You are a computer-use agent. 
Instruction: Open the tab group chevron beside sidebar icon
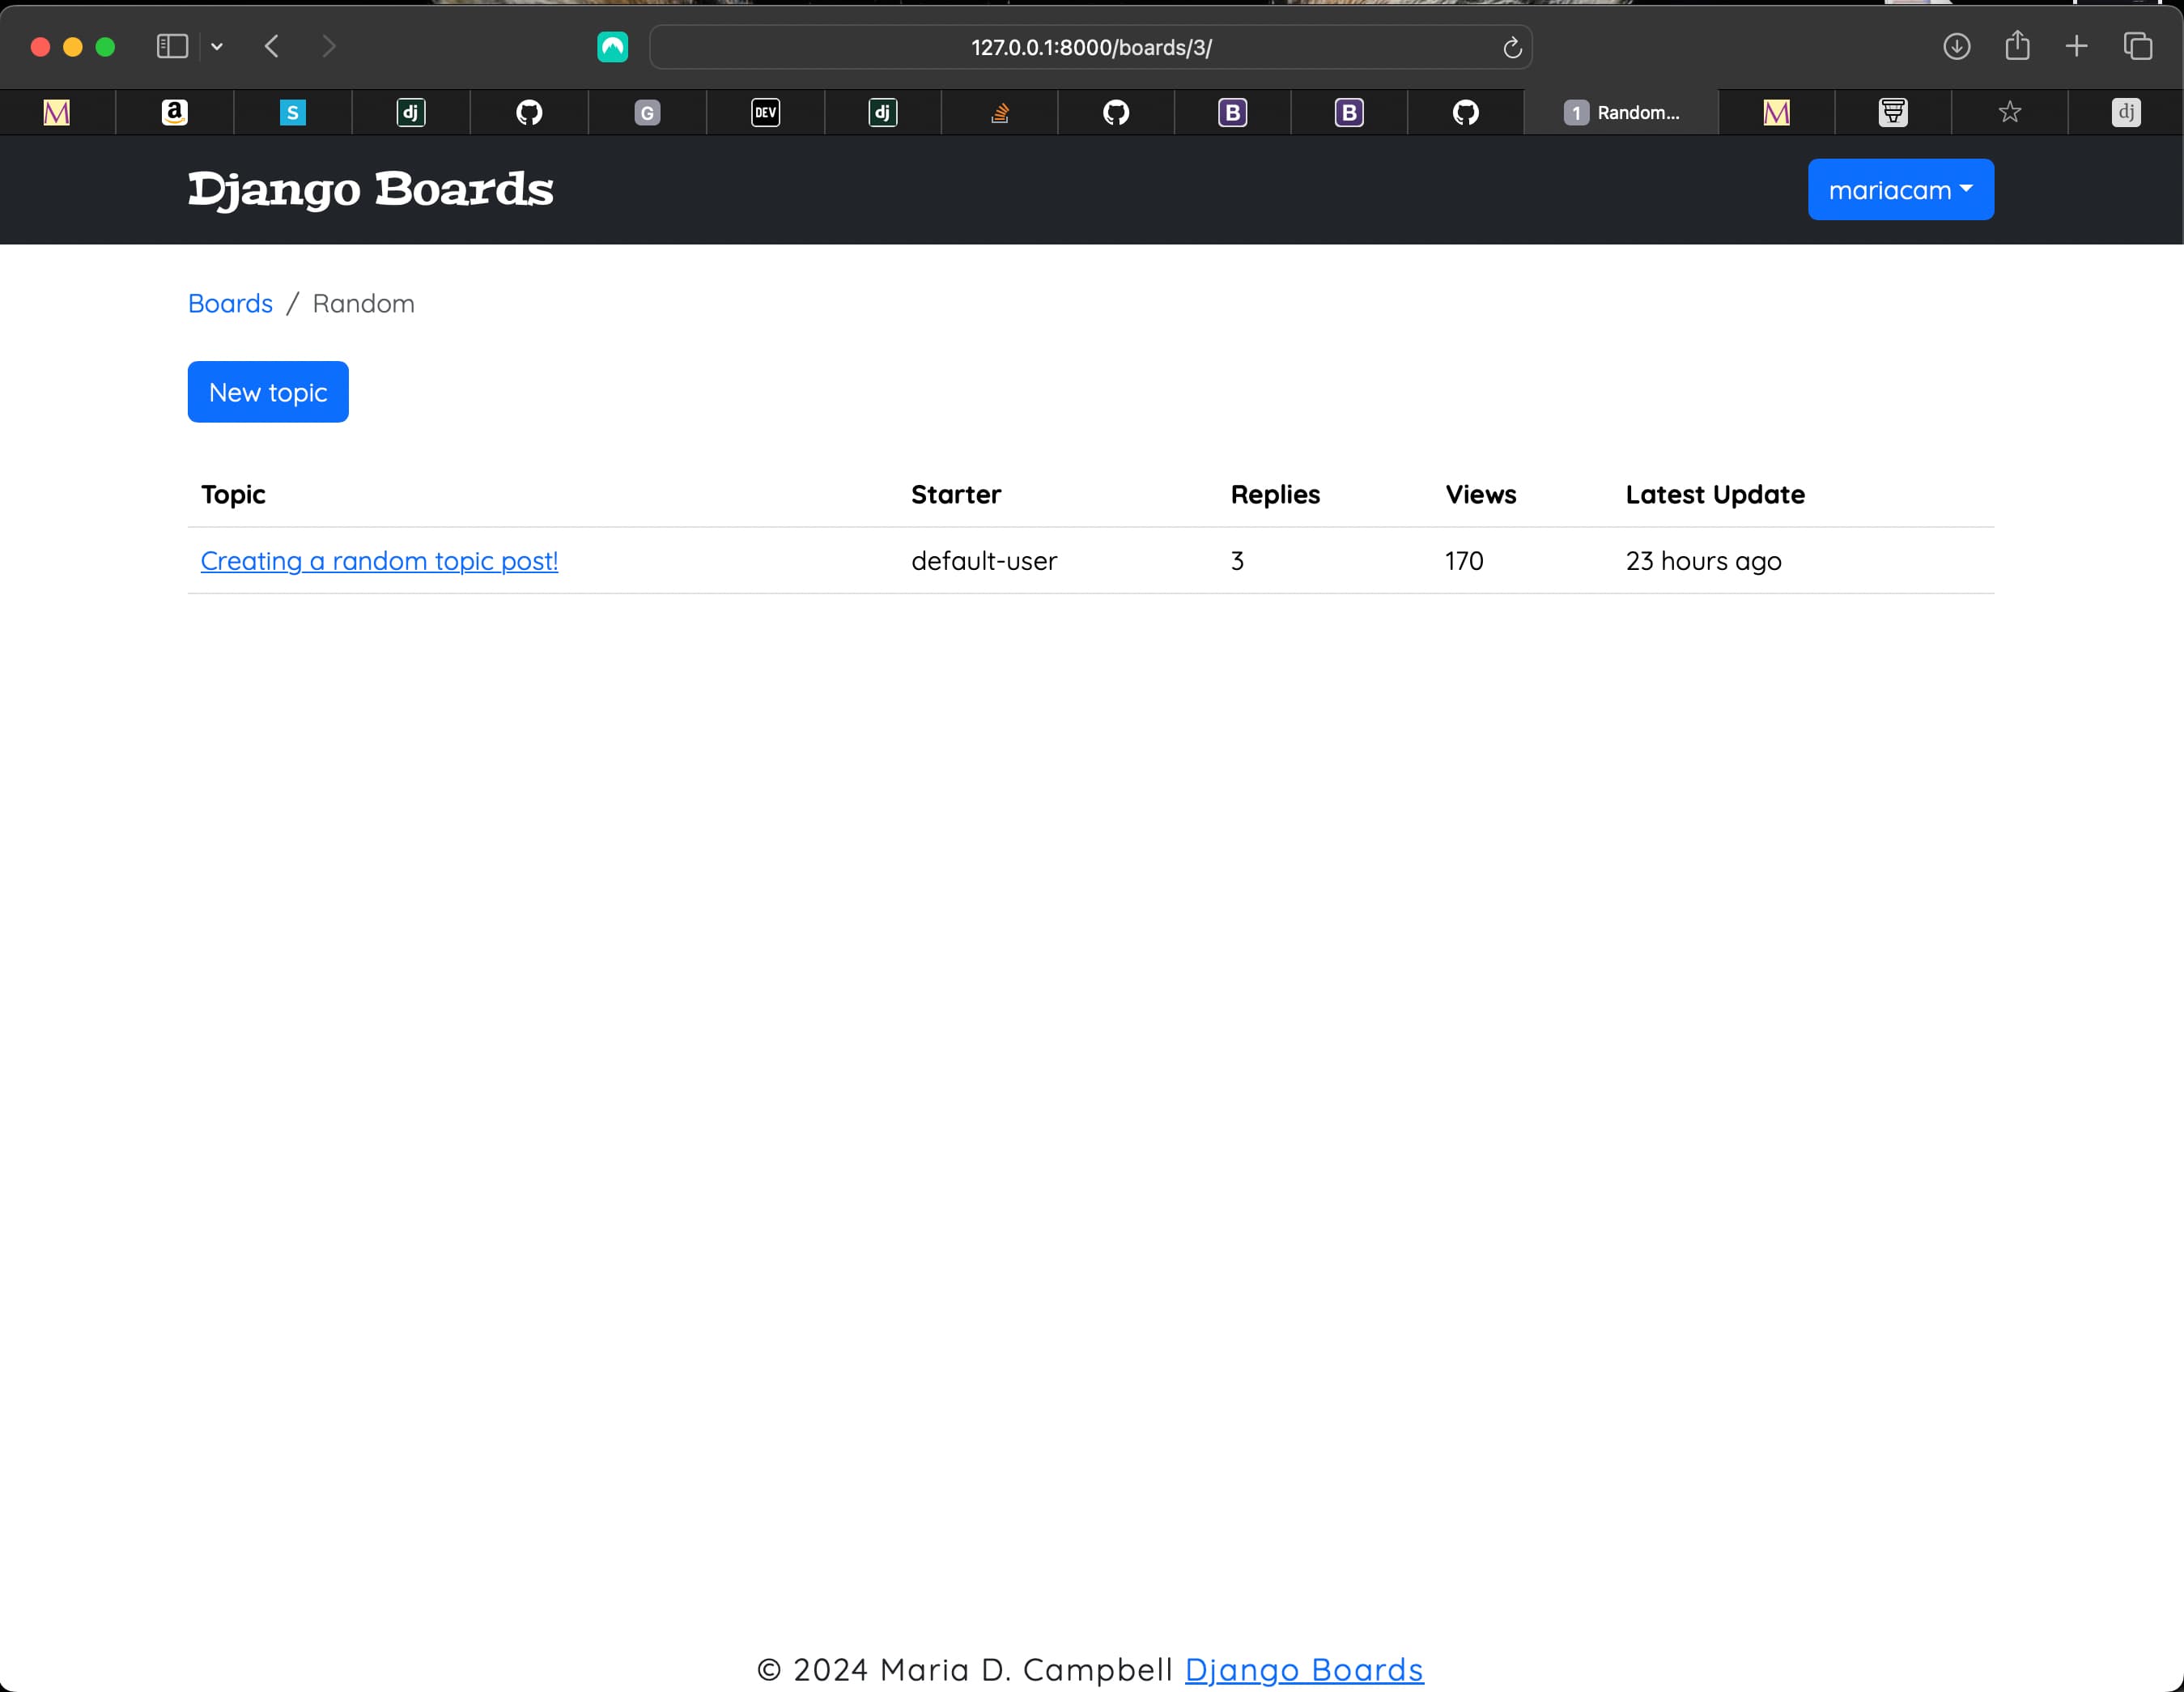(217, 47)
